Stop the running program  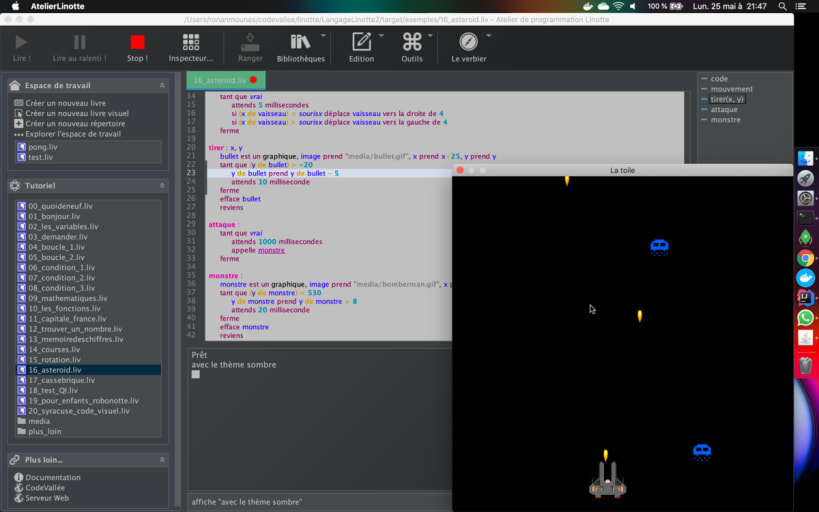coord(137,42)
